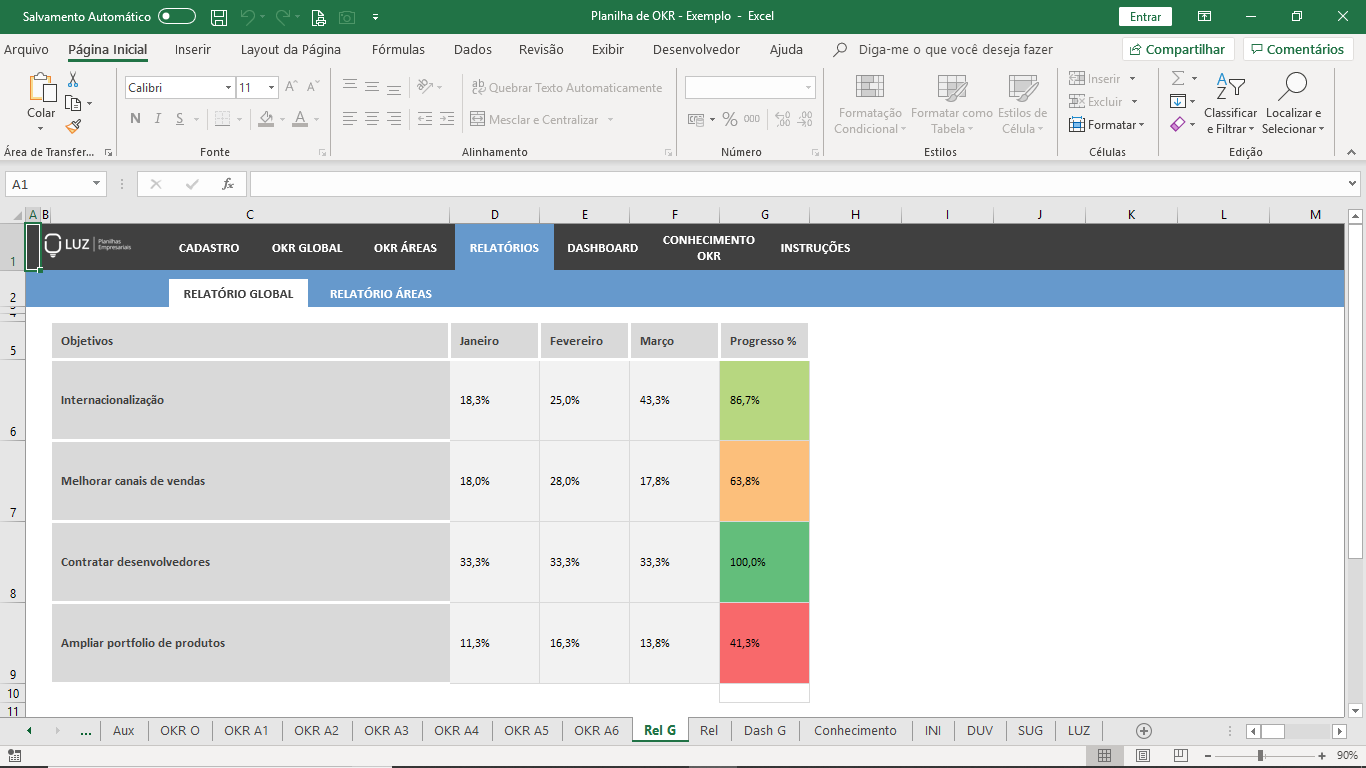Image resolution: width=1366 pixels, height=768 pixels.
Task: Click the Compartilhar button
Action: tap(1178, 49)
